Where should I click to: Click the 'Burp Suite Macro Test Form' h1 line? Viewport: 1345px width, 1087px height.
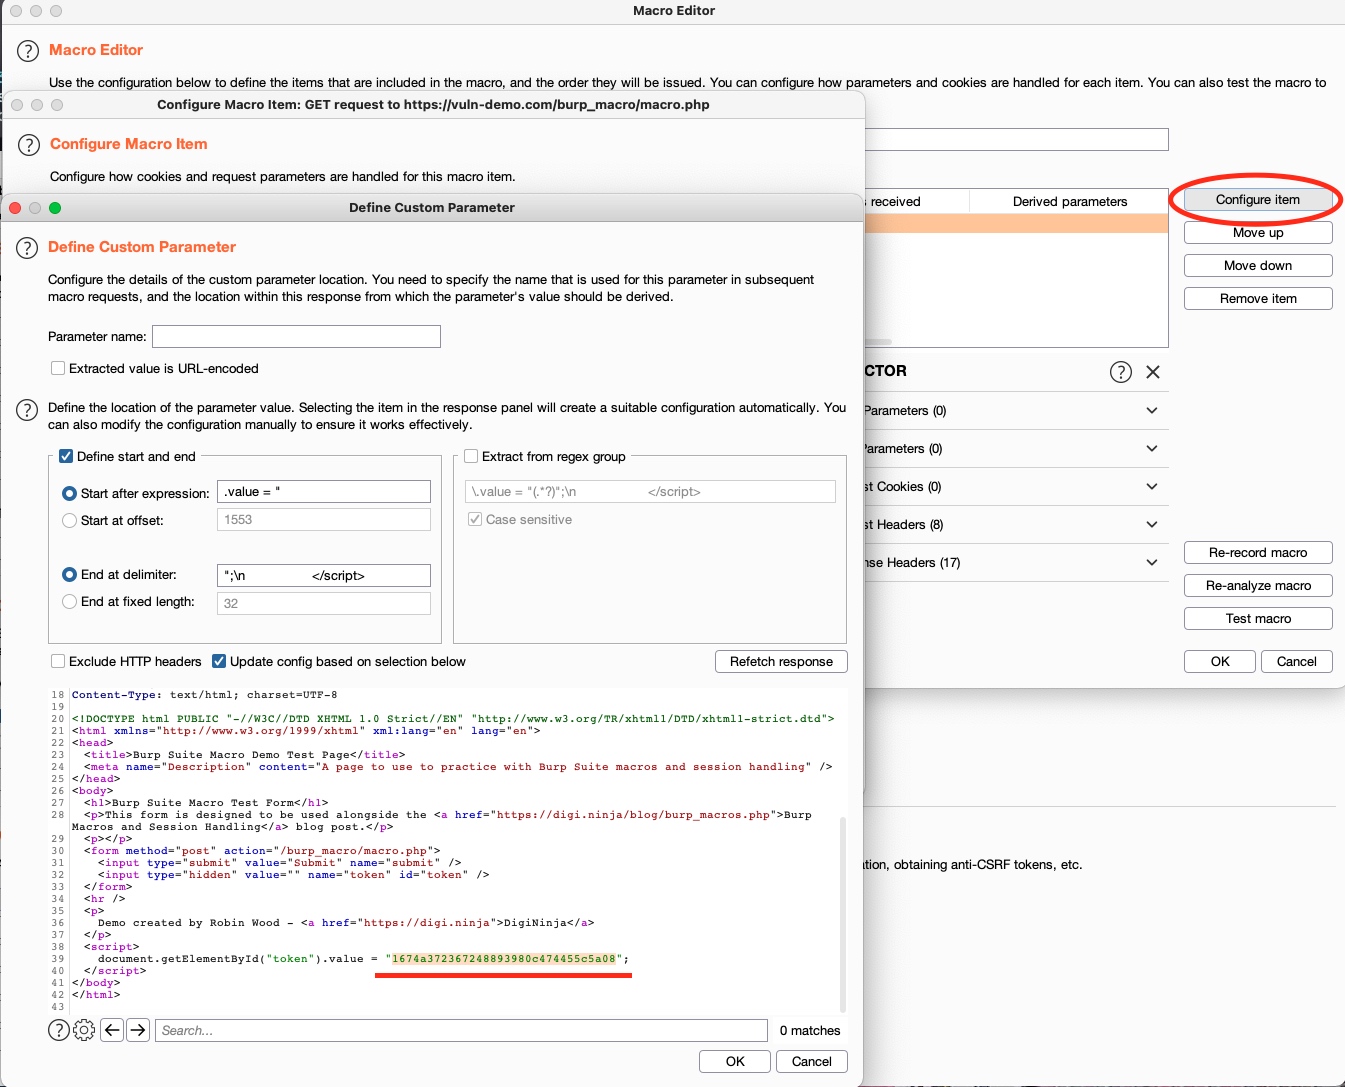pos(206,803)
